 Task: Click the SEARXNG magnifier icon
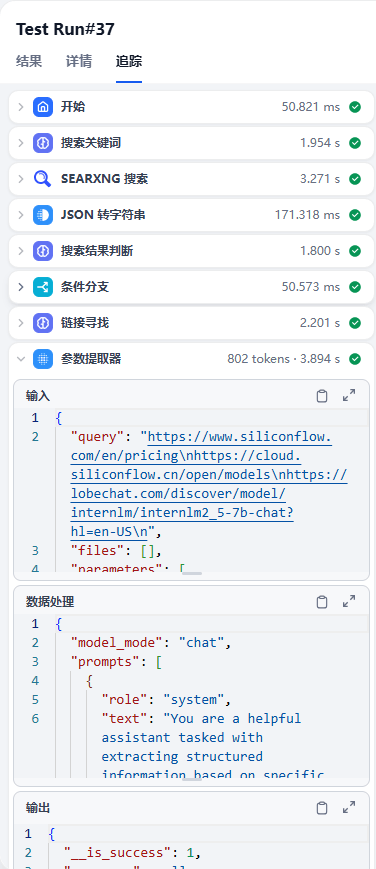pyautogui.click(x=43, y=179)
